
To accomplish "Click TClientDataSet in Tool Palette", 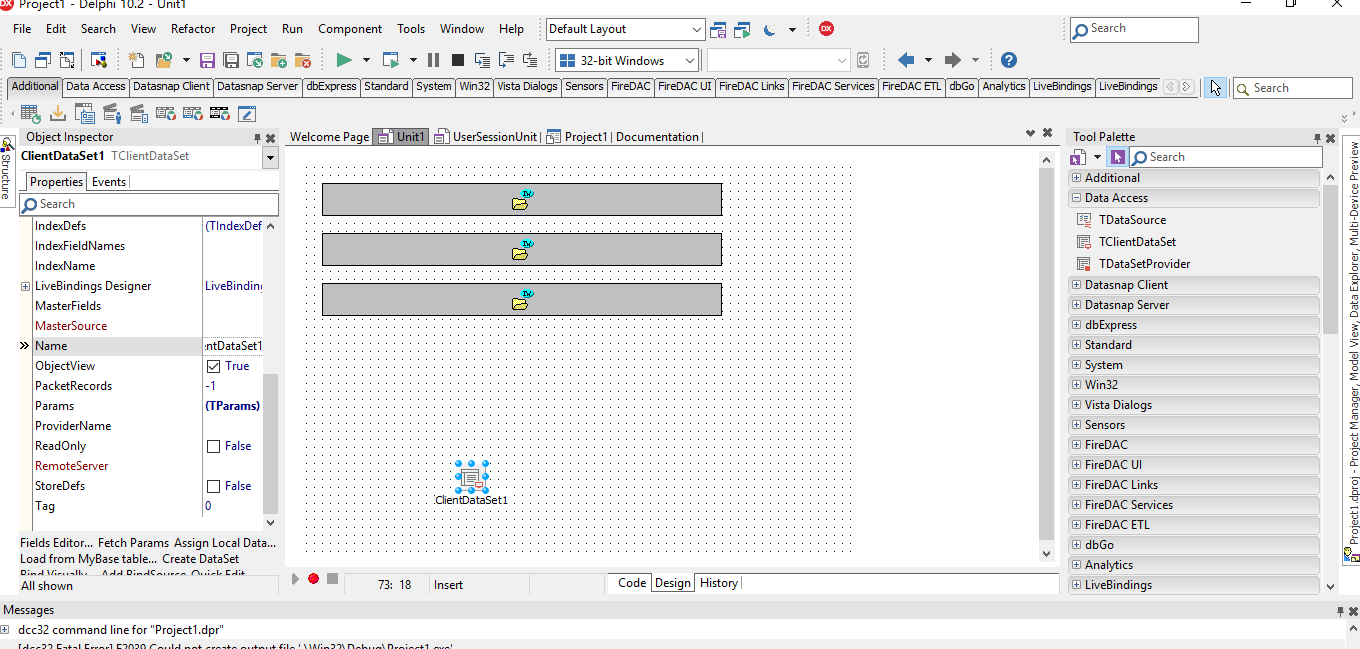I will tap(1137, 242).
